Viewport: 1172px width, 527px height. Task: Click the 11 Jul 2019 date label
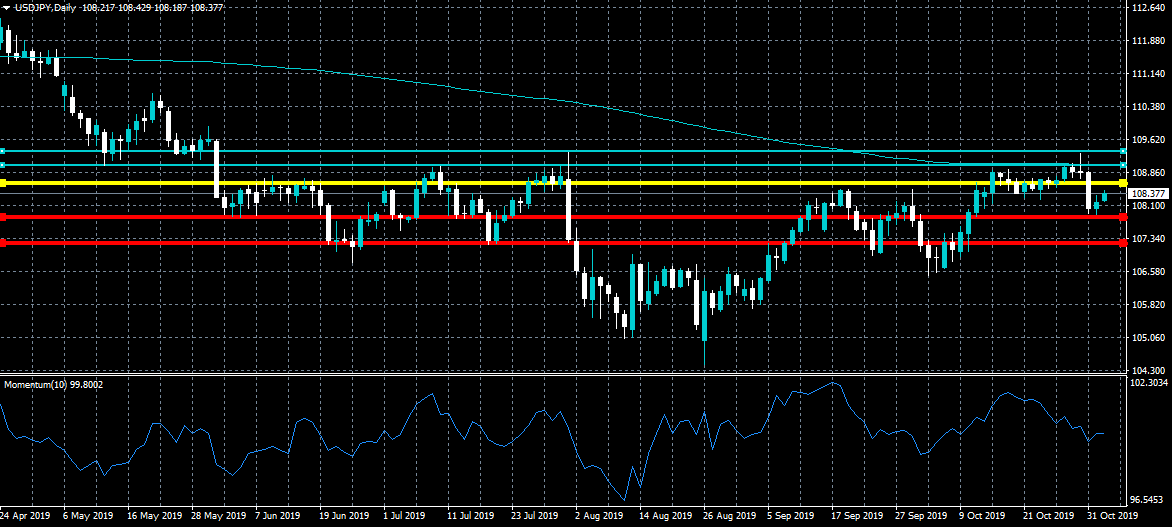471,516
